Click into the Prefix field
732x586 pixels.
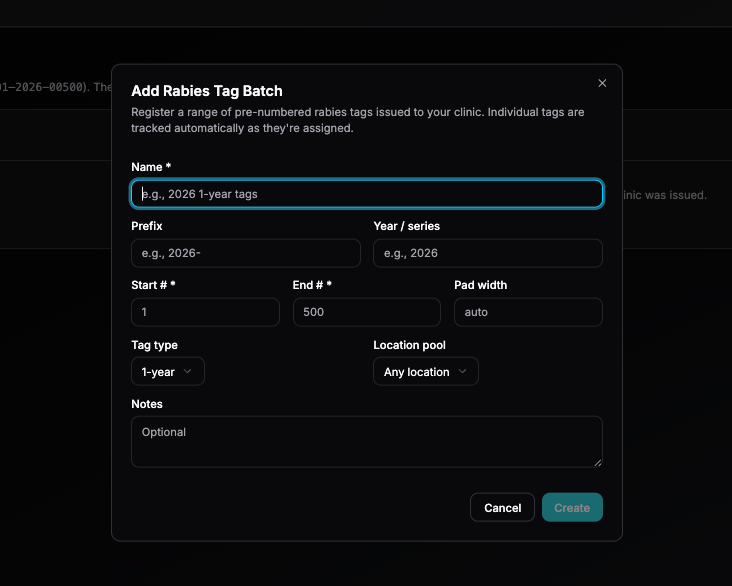[x=246, y=253]
